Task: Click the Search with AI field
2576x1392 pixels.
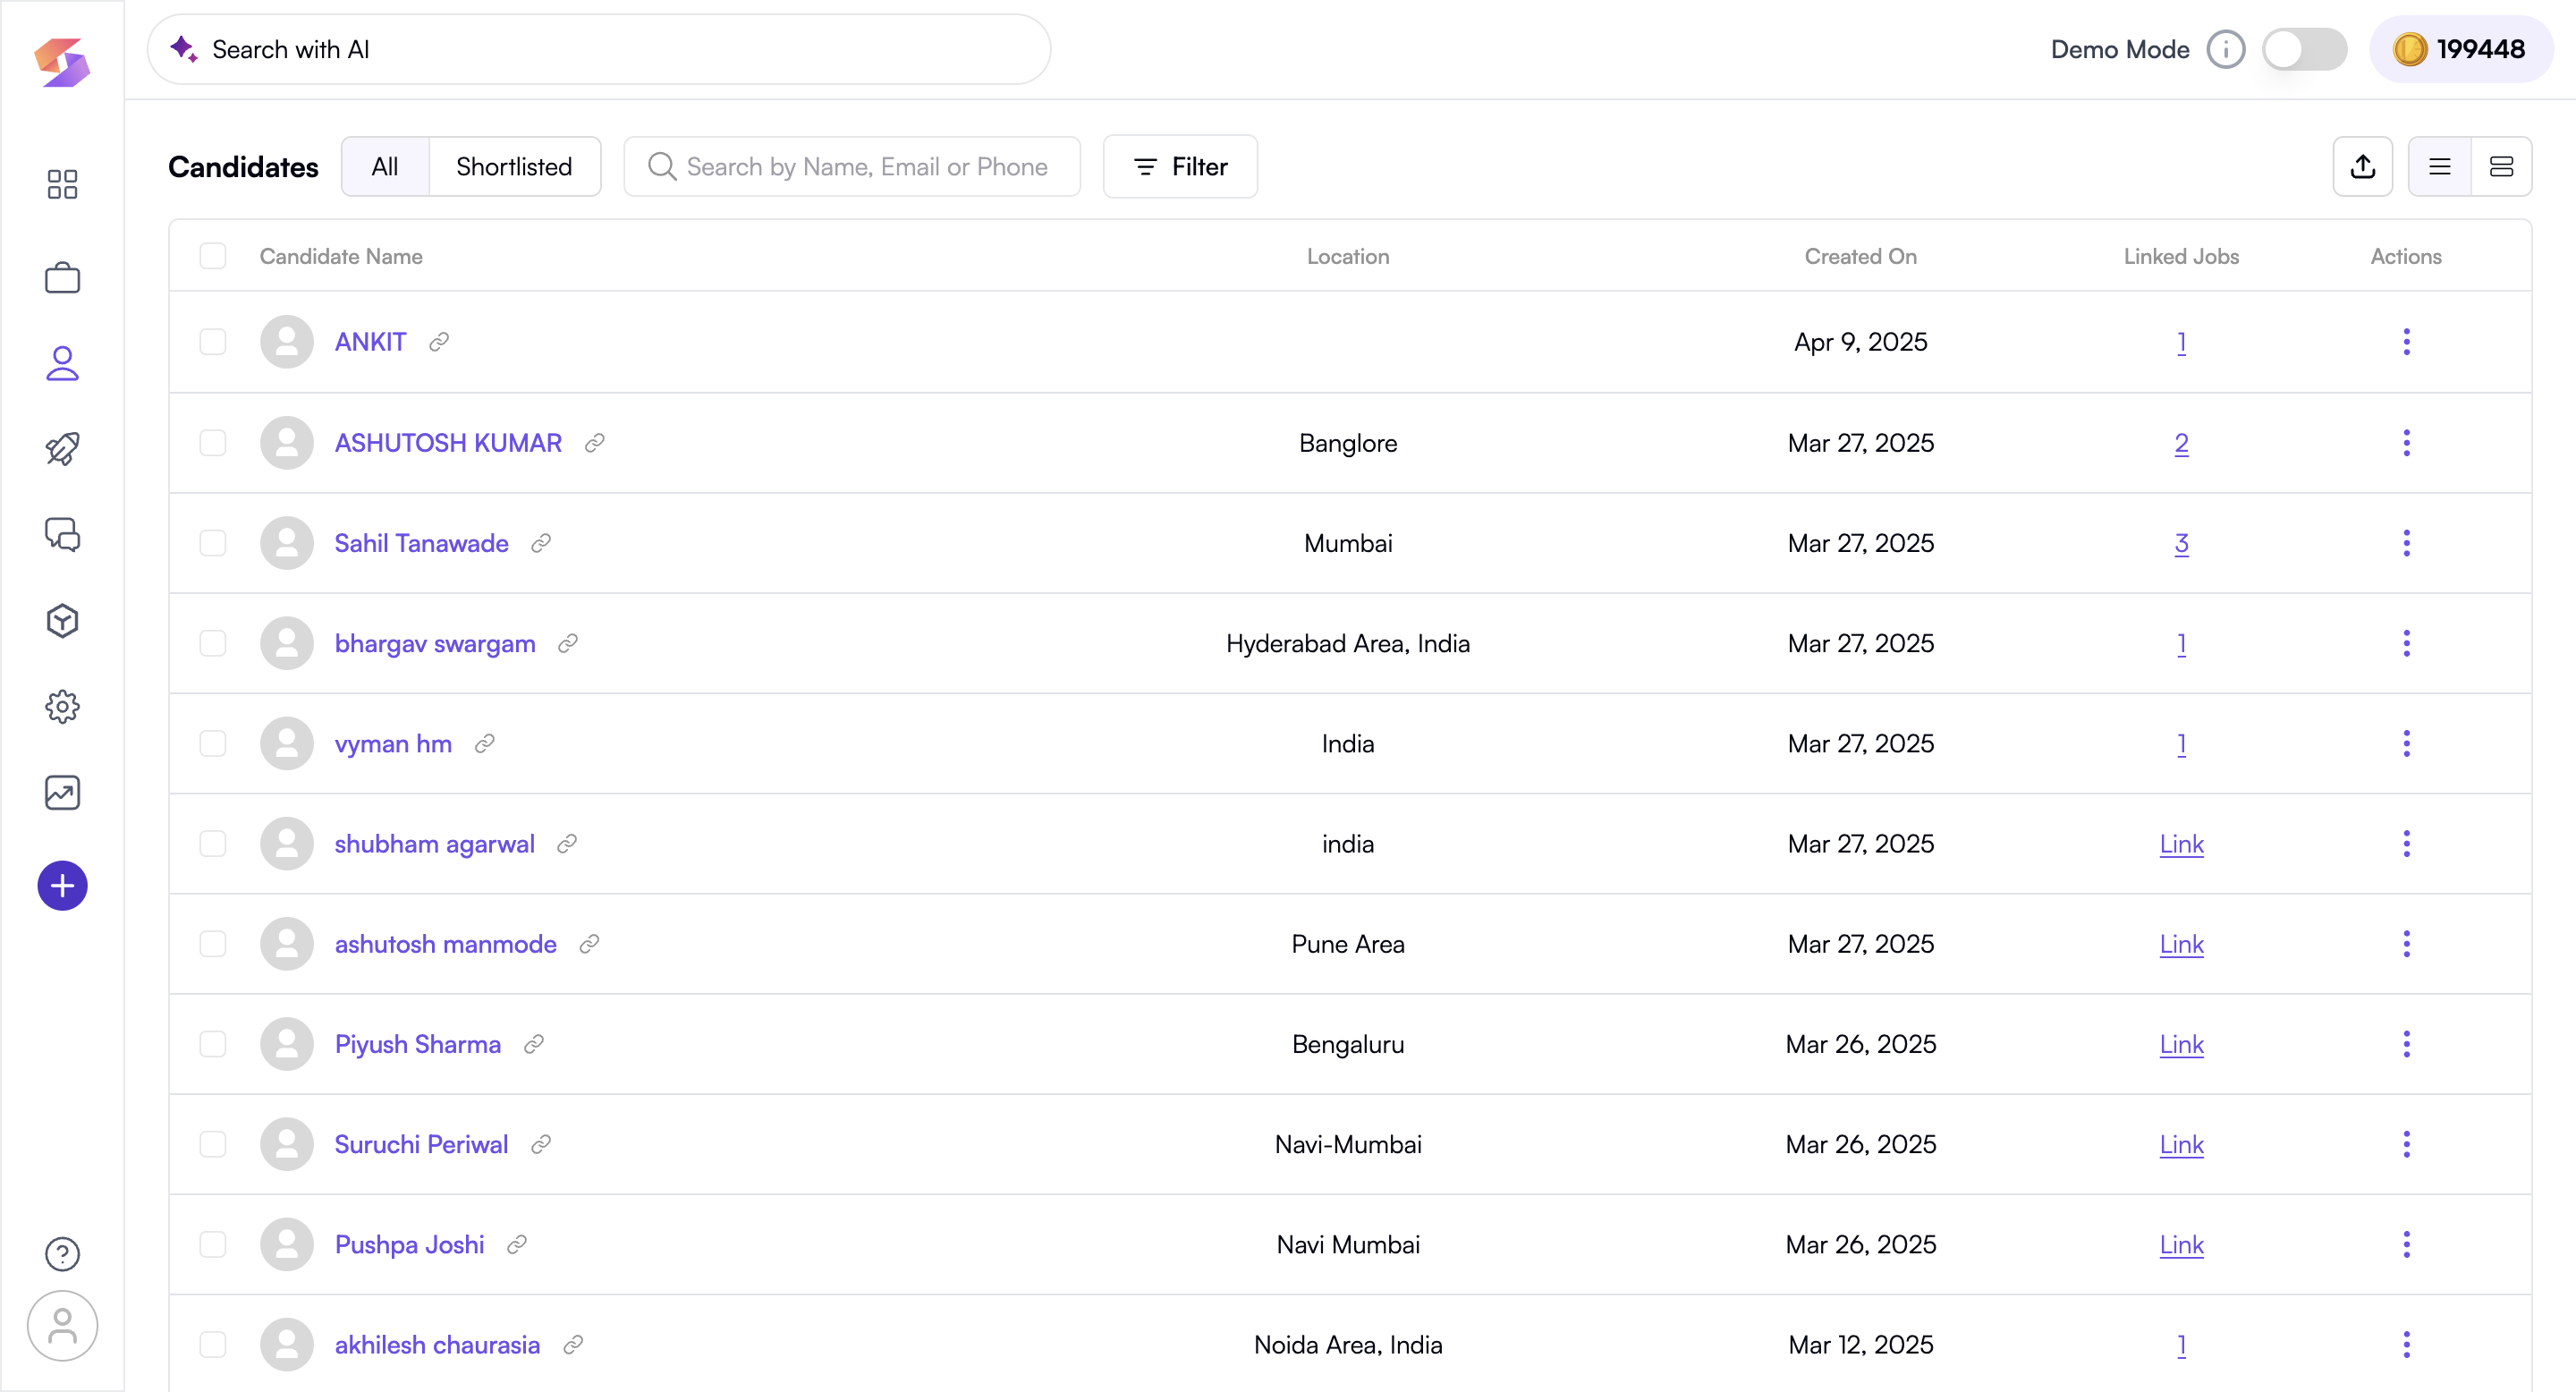Action: [x=599, y=49]
